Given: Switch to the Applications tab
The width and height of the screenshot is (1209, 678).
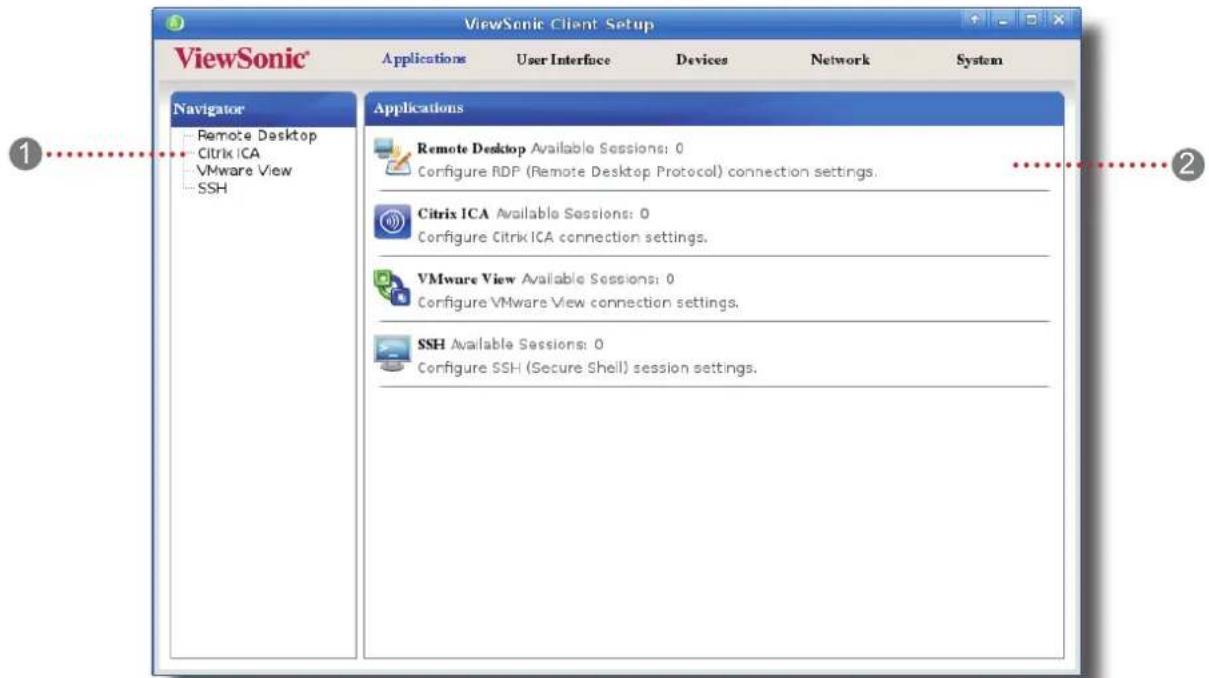Looking at the screenshot, I should click(x=424, y=60).
